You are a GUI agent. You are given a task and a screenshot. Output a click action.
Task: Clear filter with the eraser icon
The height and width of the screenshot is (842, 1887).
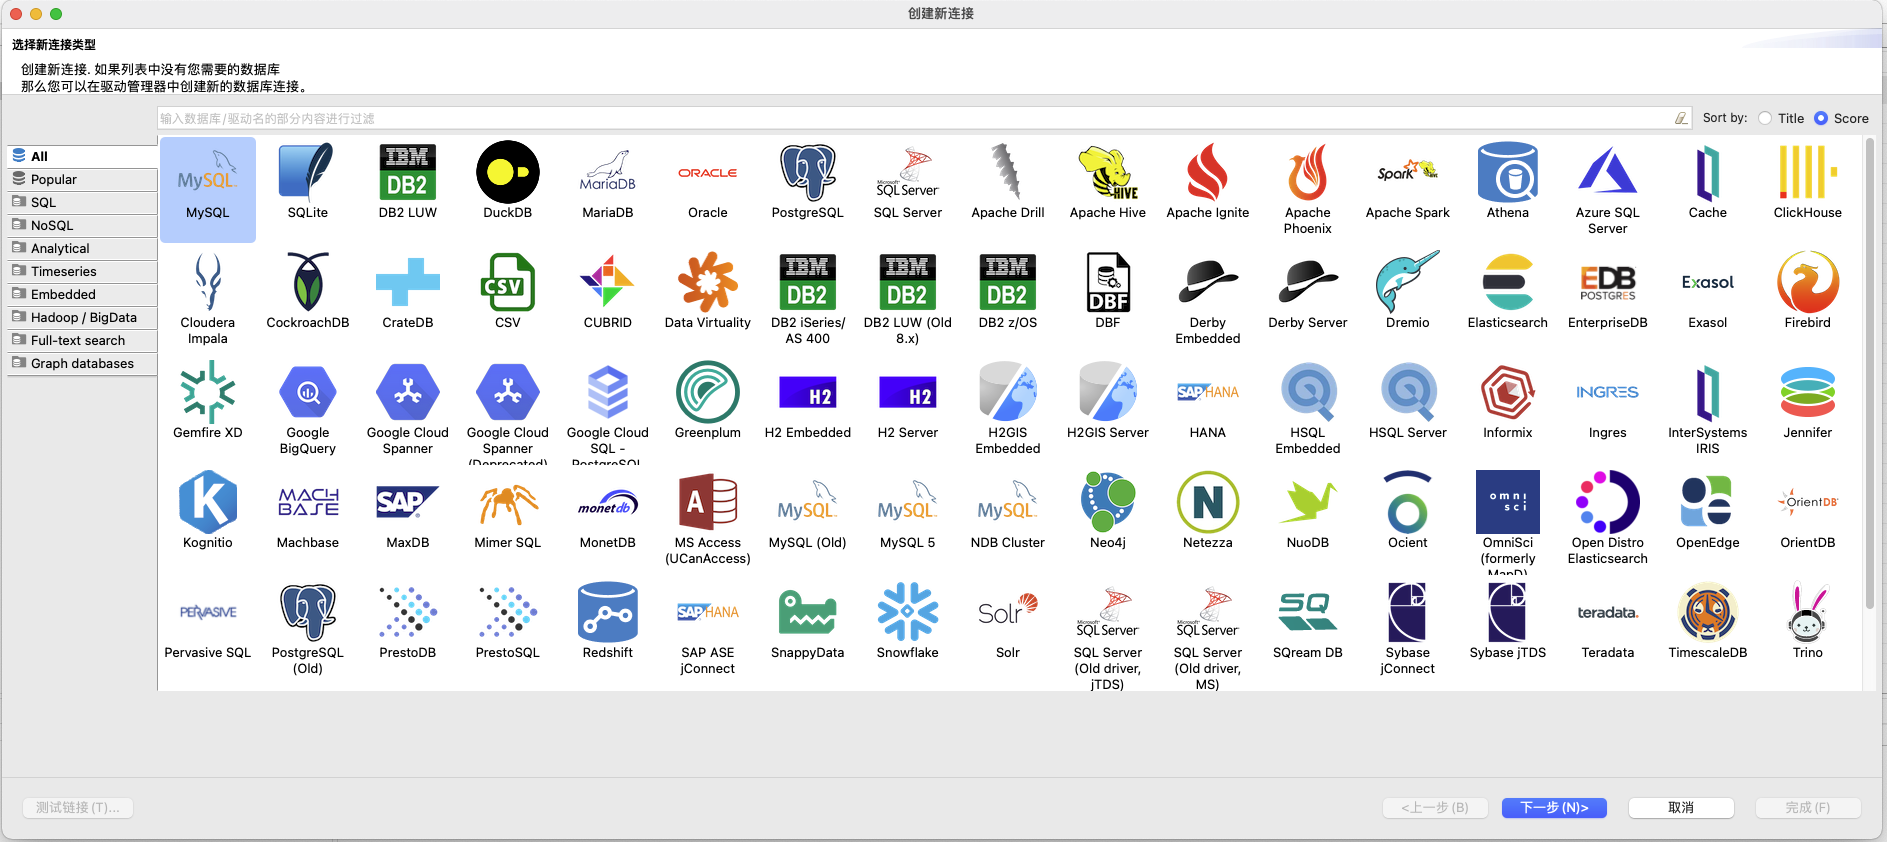point(1681,118)
